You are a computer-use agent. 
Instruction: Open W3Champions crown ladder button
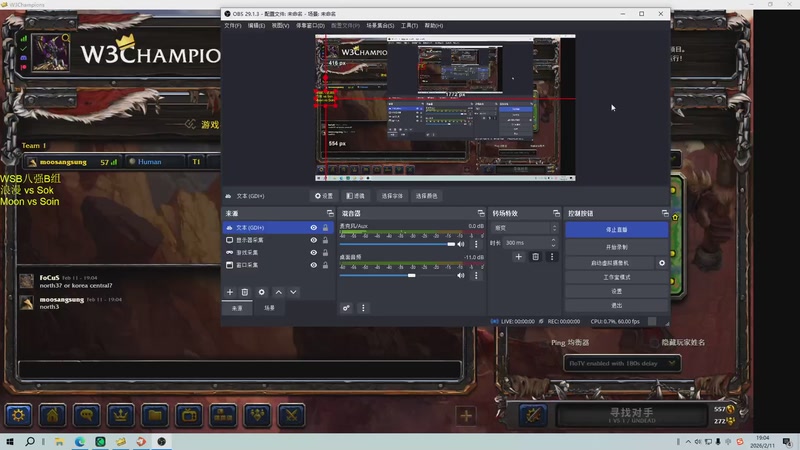[x=121, y=415]
